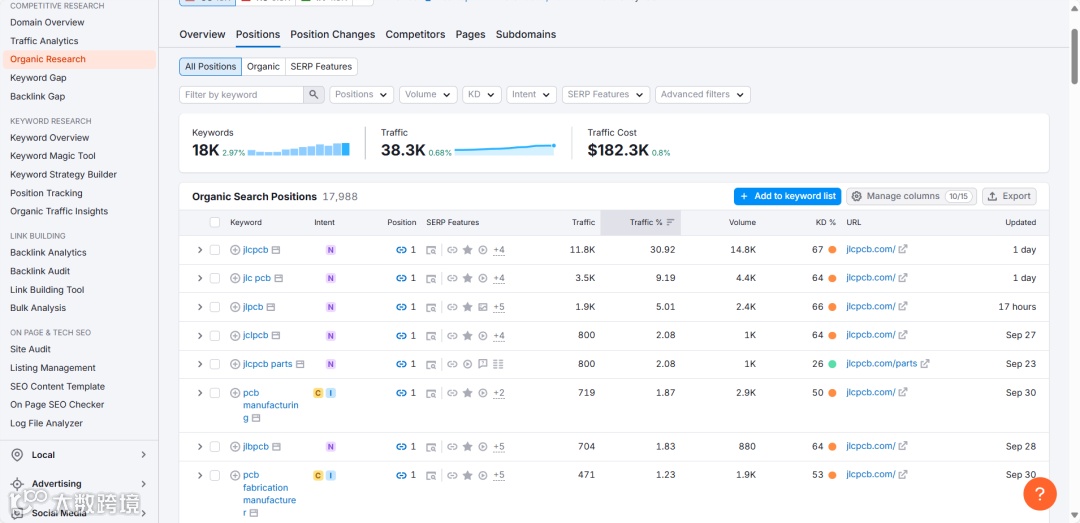
Task: Click the Keywords trend bar chart
Action: tap(299, 150)
